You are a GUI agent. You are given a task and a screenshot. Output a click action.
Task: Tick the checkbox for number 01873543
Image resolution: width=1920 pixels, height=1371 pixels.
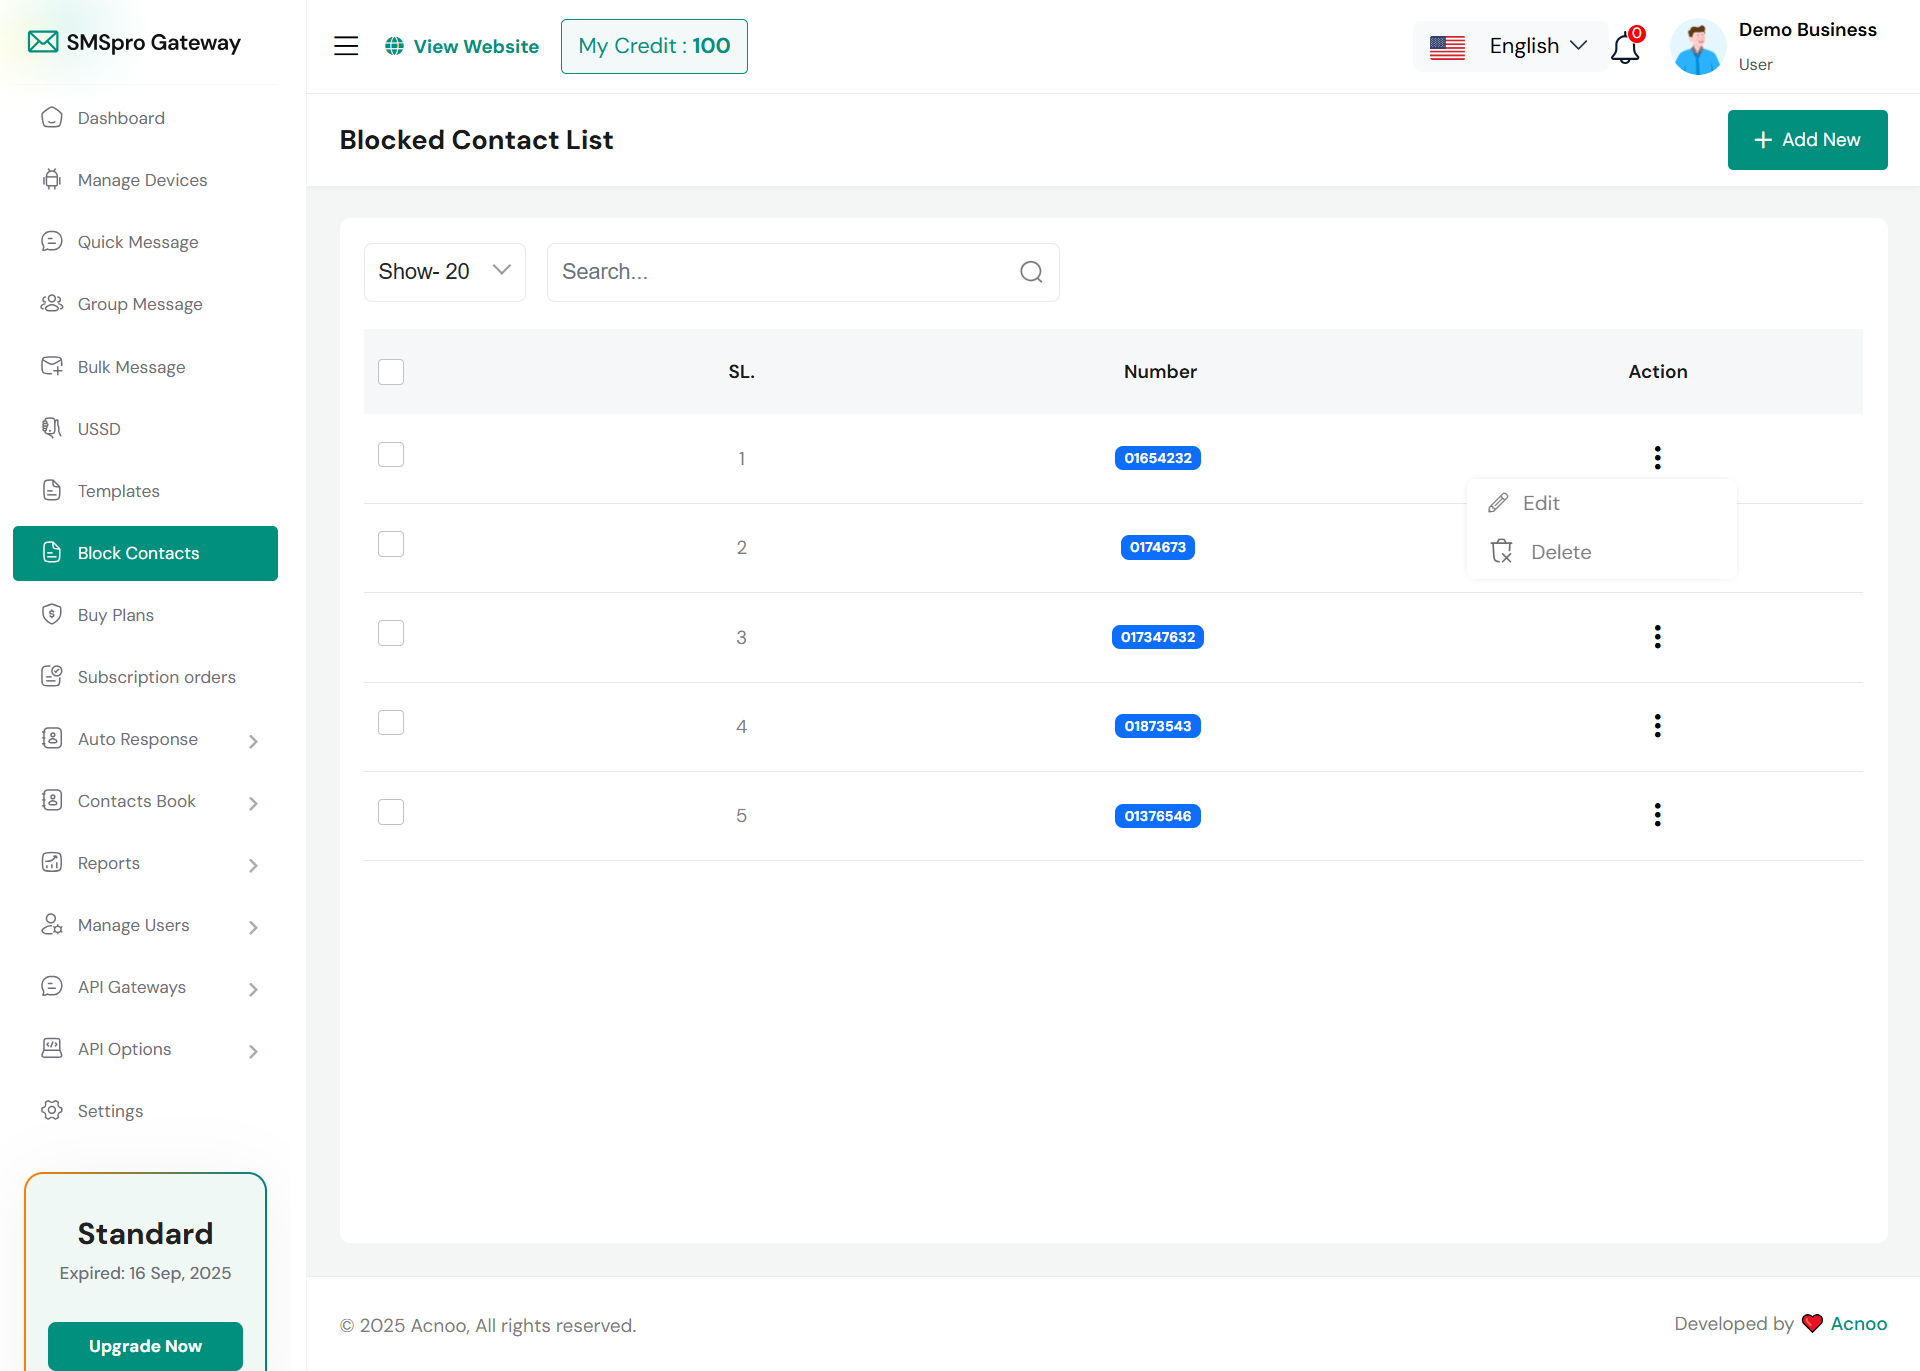point(391,723)
